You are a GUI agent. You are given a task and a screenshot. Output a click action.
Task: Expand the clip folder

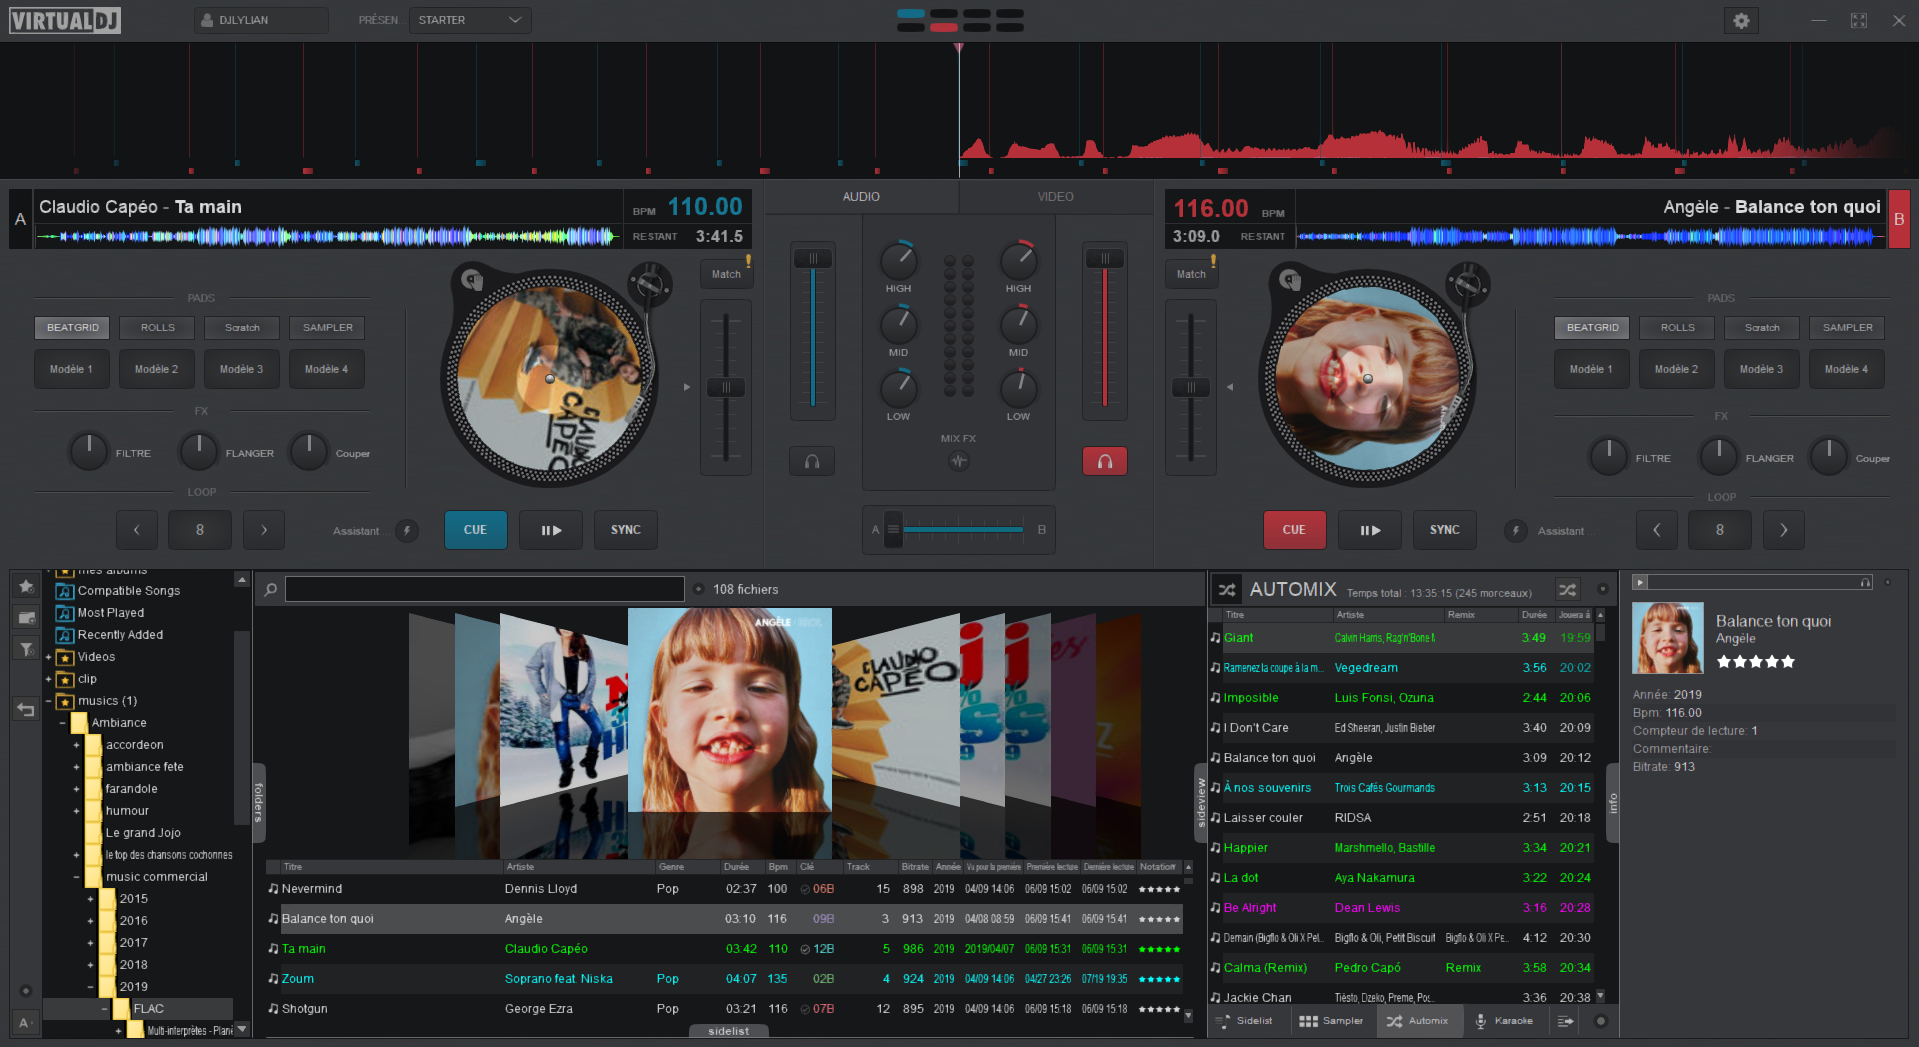(48, 679)
